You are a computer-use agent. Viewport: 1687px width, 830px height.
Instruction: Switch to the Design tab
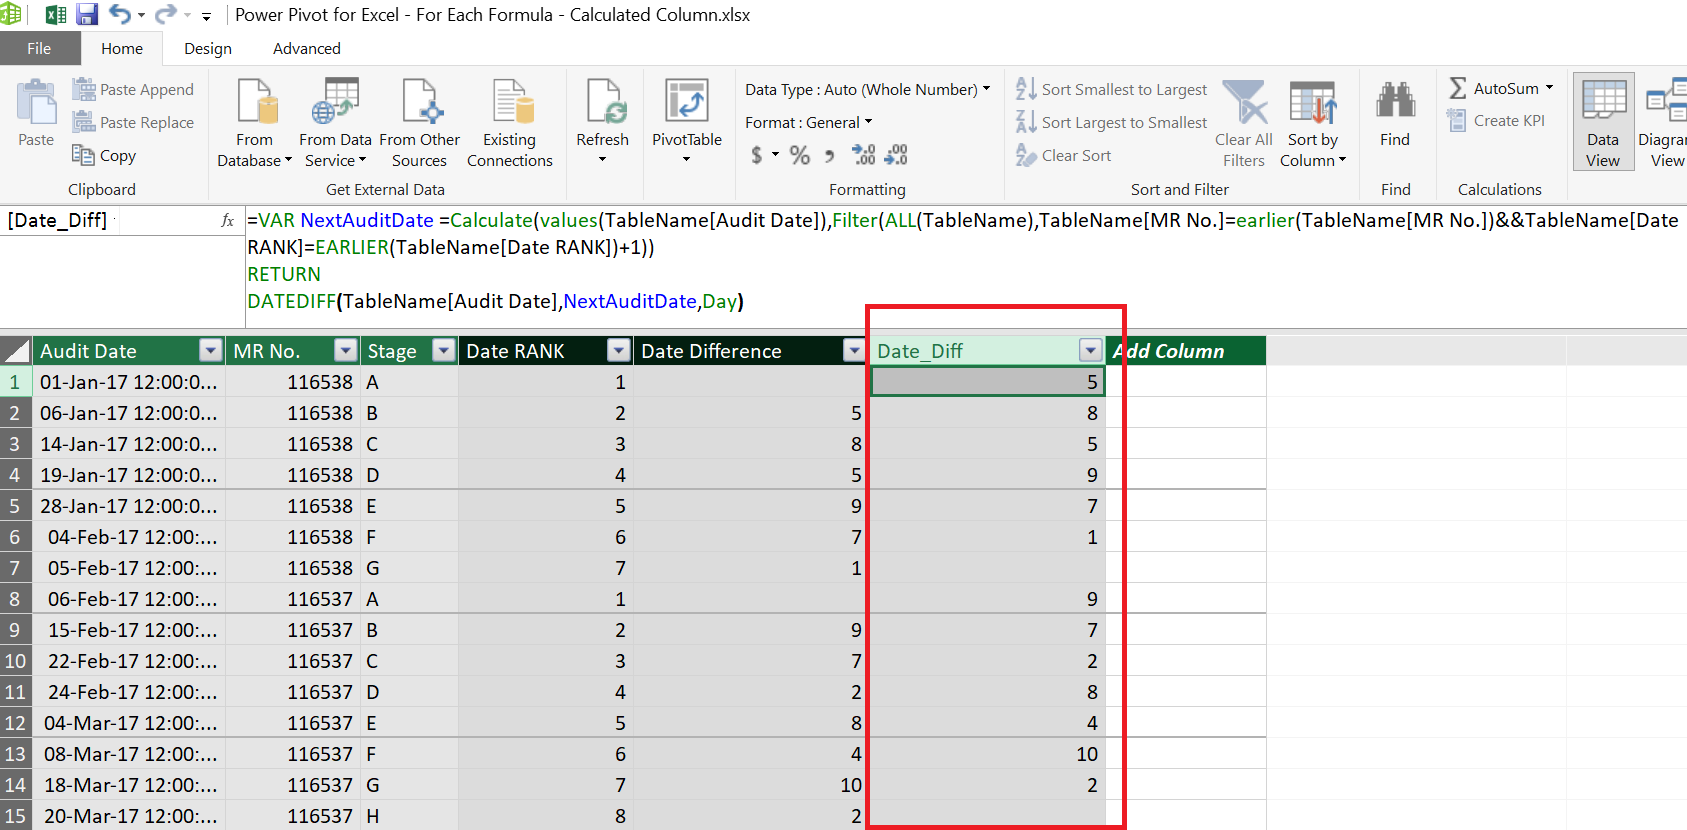(208, 49)
